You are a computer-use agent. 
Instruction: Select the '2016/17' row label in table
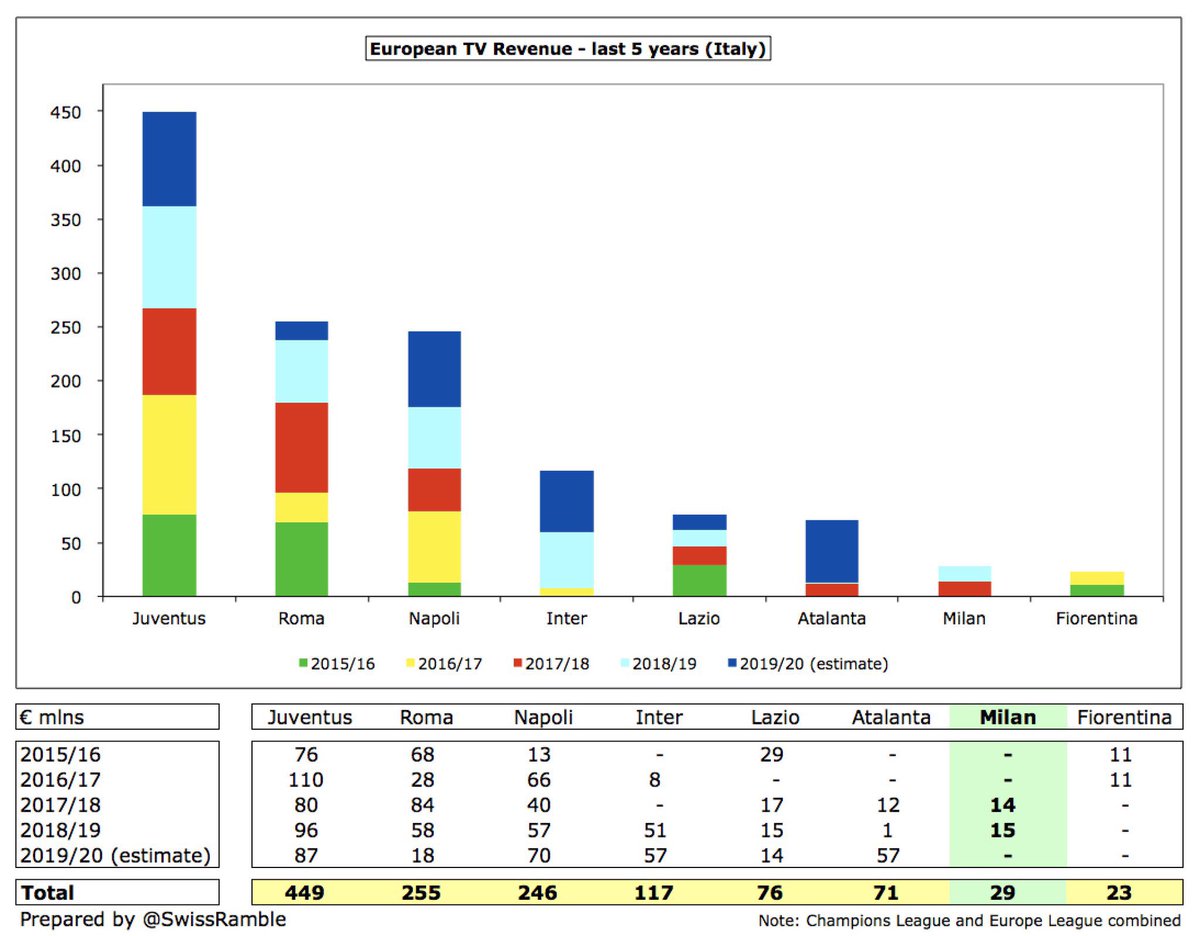[62, 780]
